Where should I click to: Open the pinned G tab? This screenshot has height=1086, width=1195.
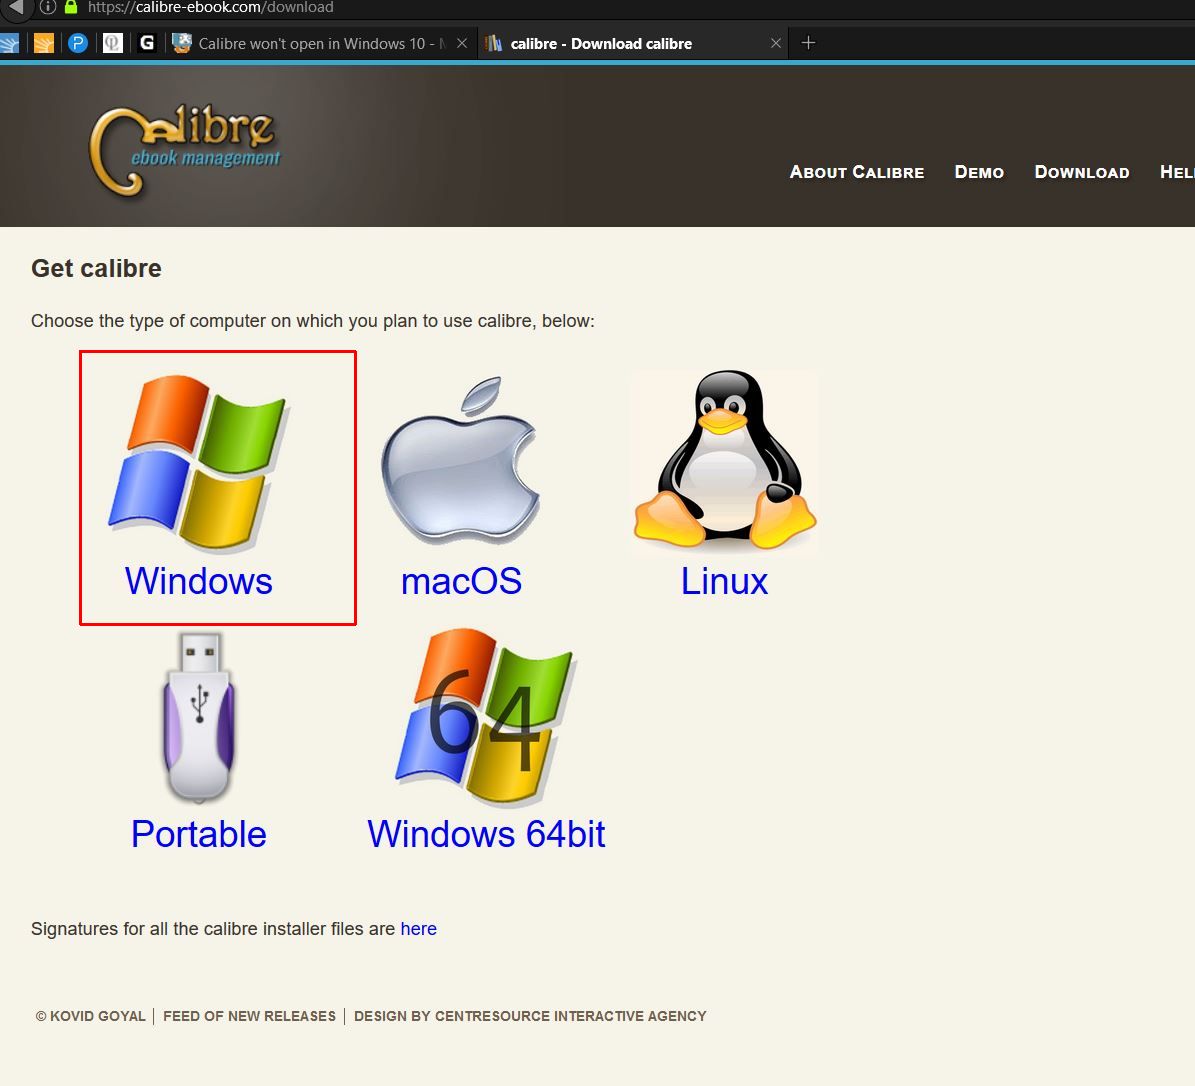tap(147, 43)
